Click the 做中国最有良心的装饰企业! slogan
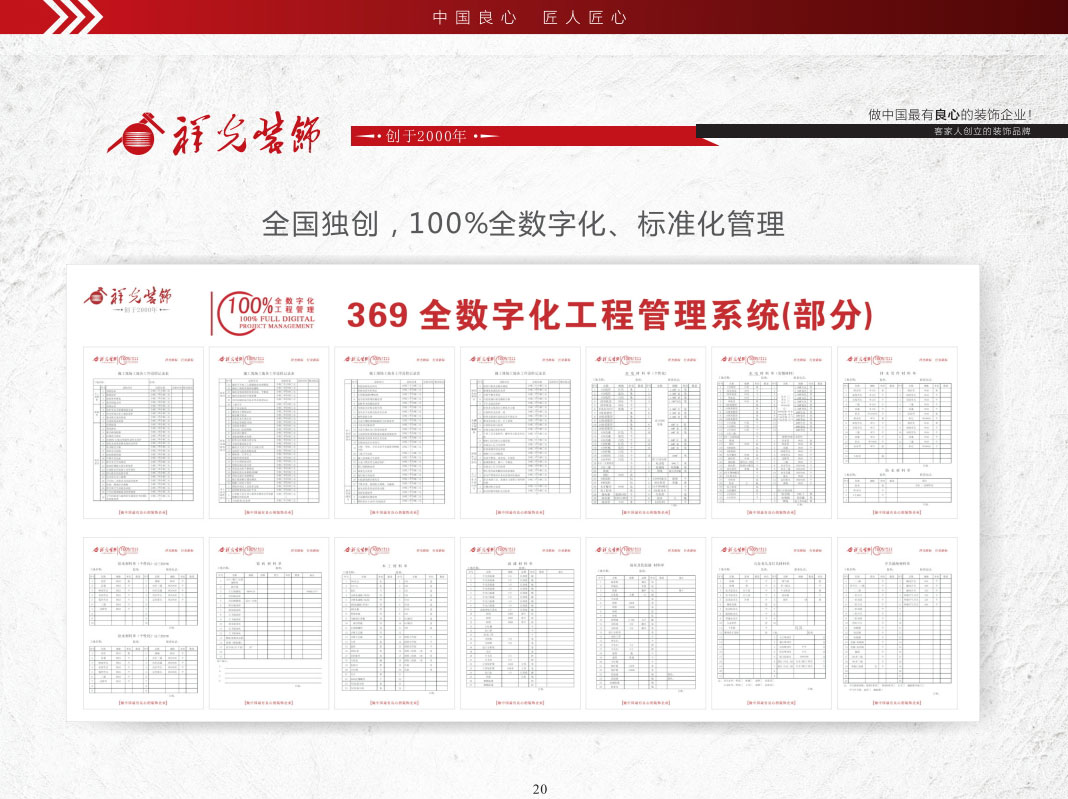The image size is (1068, 799). 949,114
